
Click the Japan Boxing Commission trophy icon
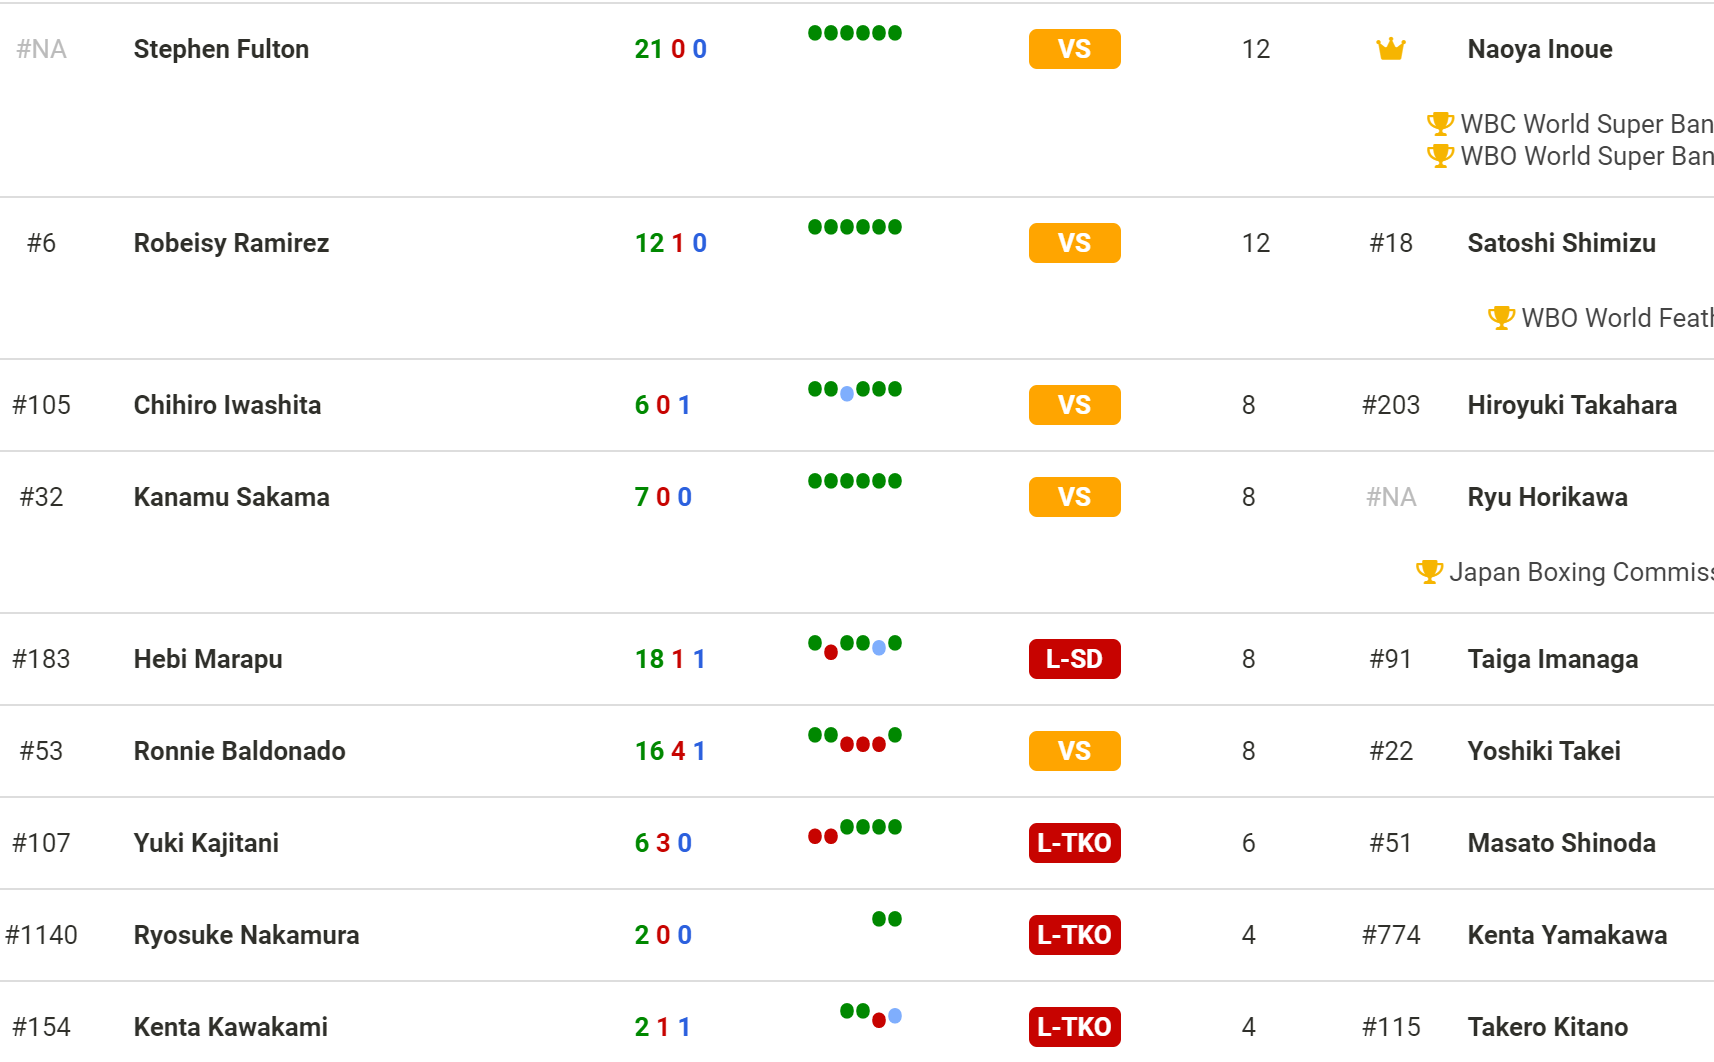click(x=1429, y=572)
